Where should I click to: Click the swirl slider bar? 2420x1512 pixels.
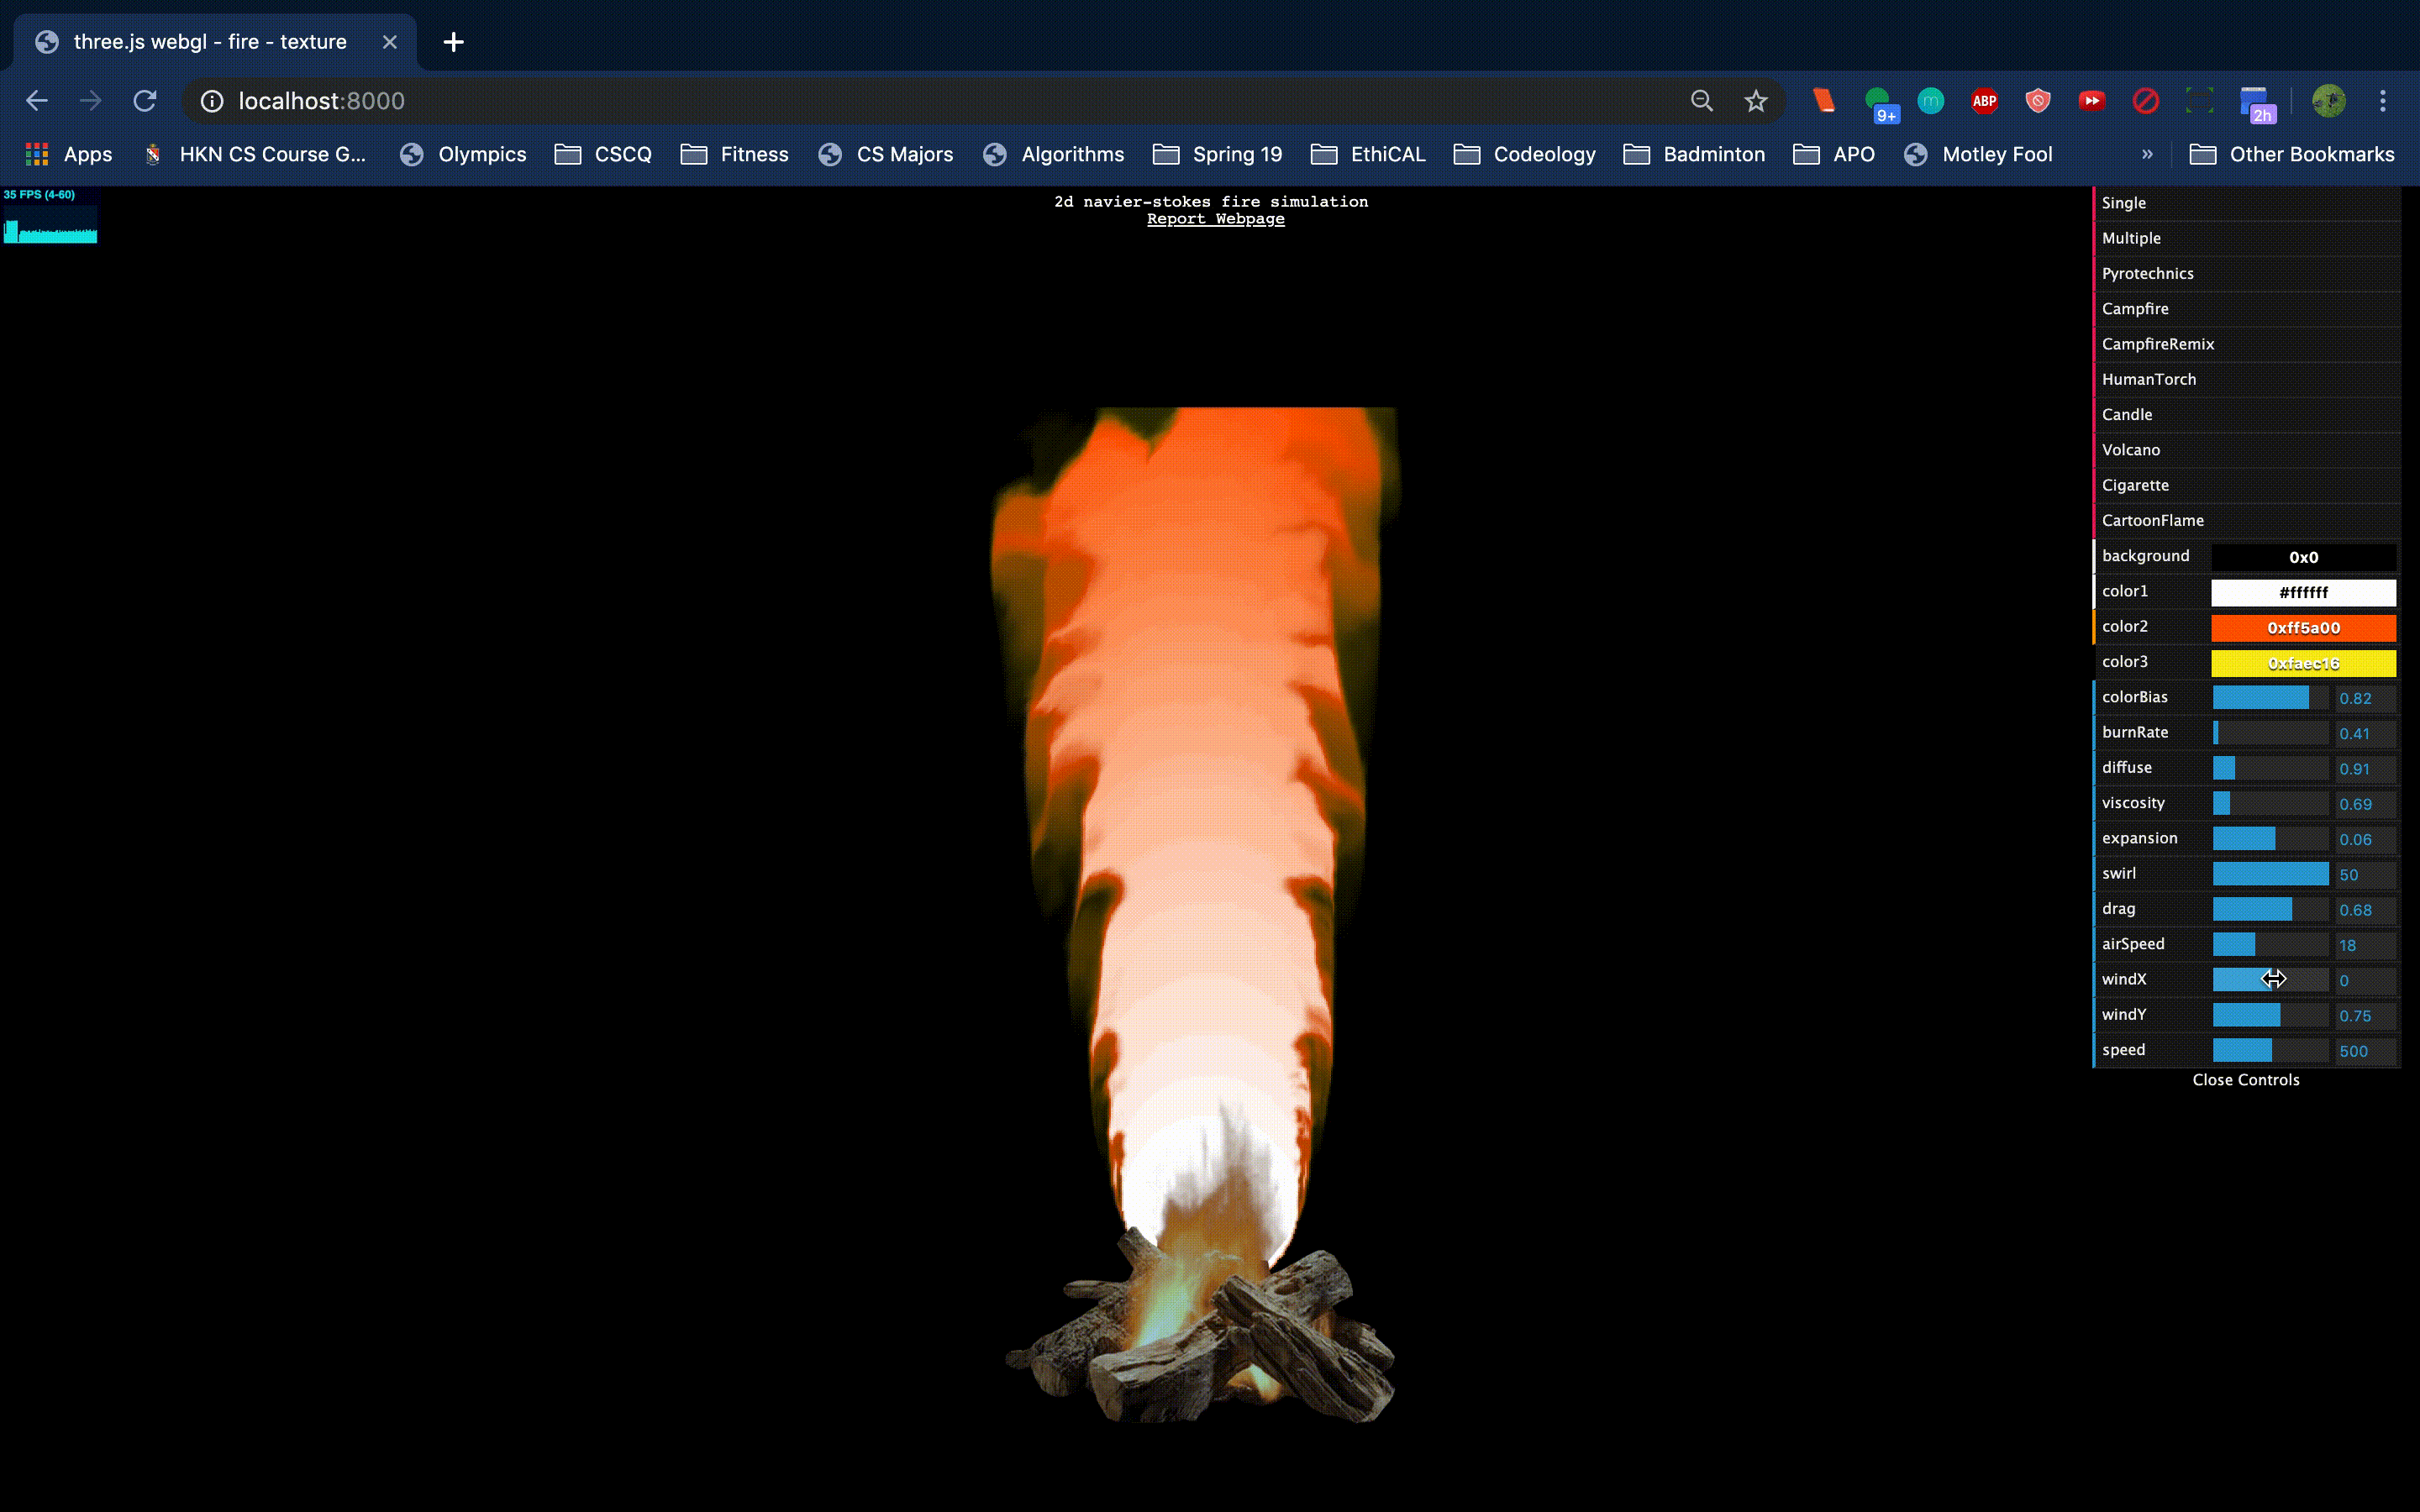(x=2270, y=874)
